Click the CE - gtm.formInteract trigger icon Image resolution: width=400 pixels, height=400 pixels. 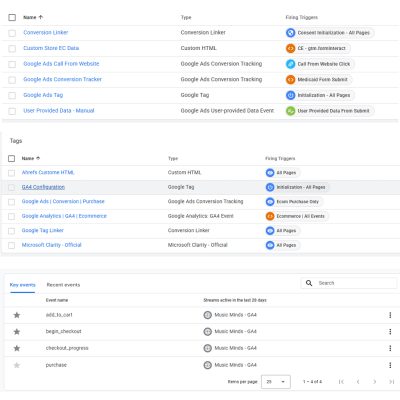point(291,48)
